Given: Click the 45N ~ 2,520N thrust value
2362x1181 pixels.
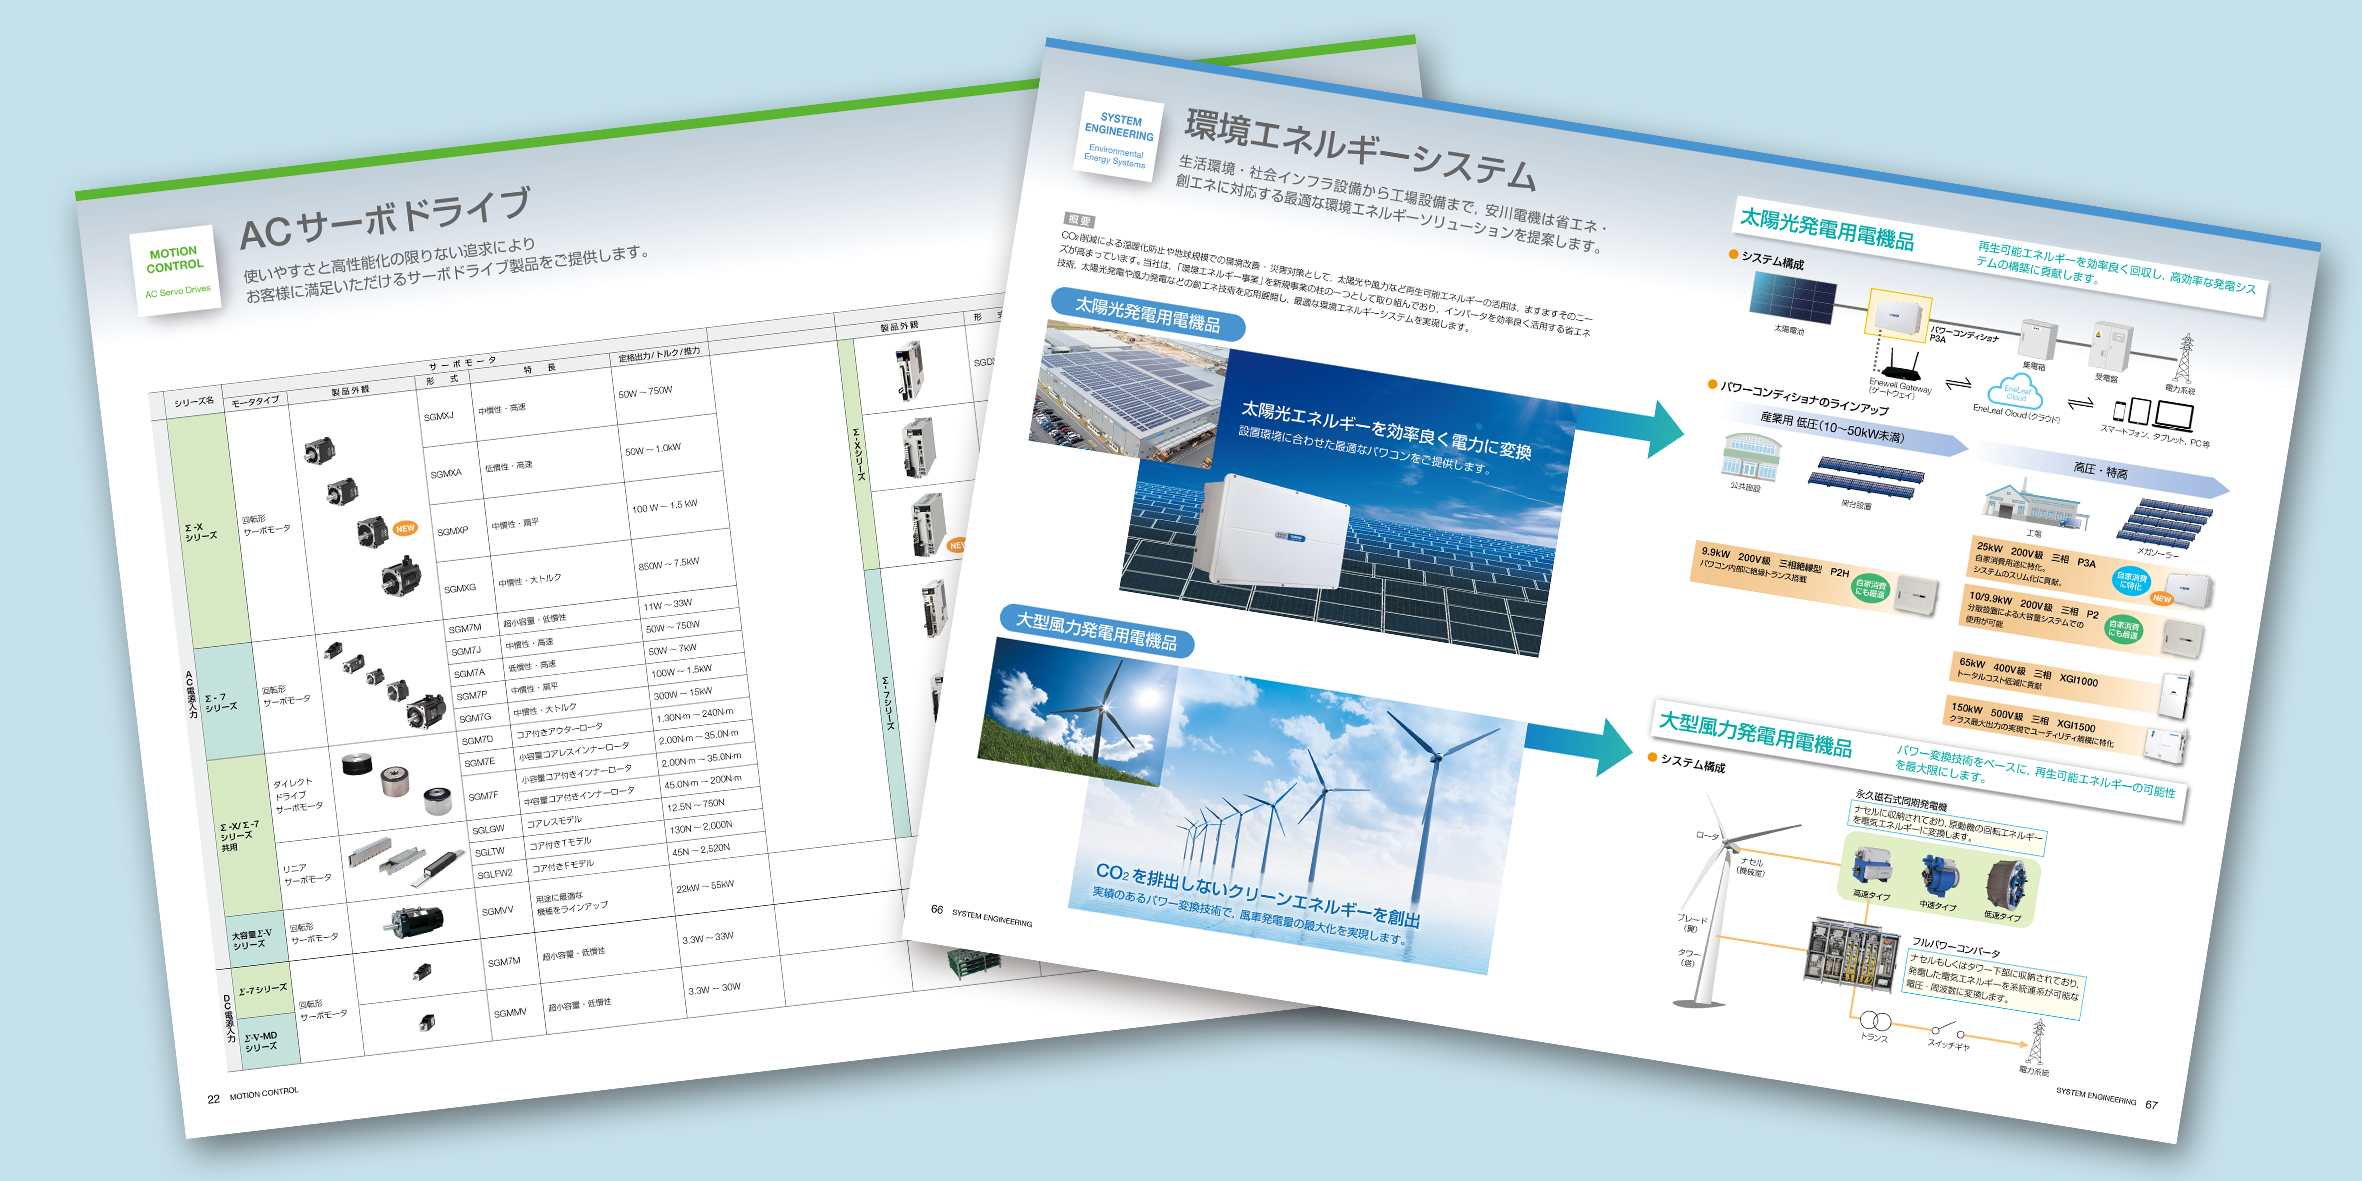Looking at the screenshot, I should [701, 850].
